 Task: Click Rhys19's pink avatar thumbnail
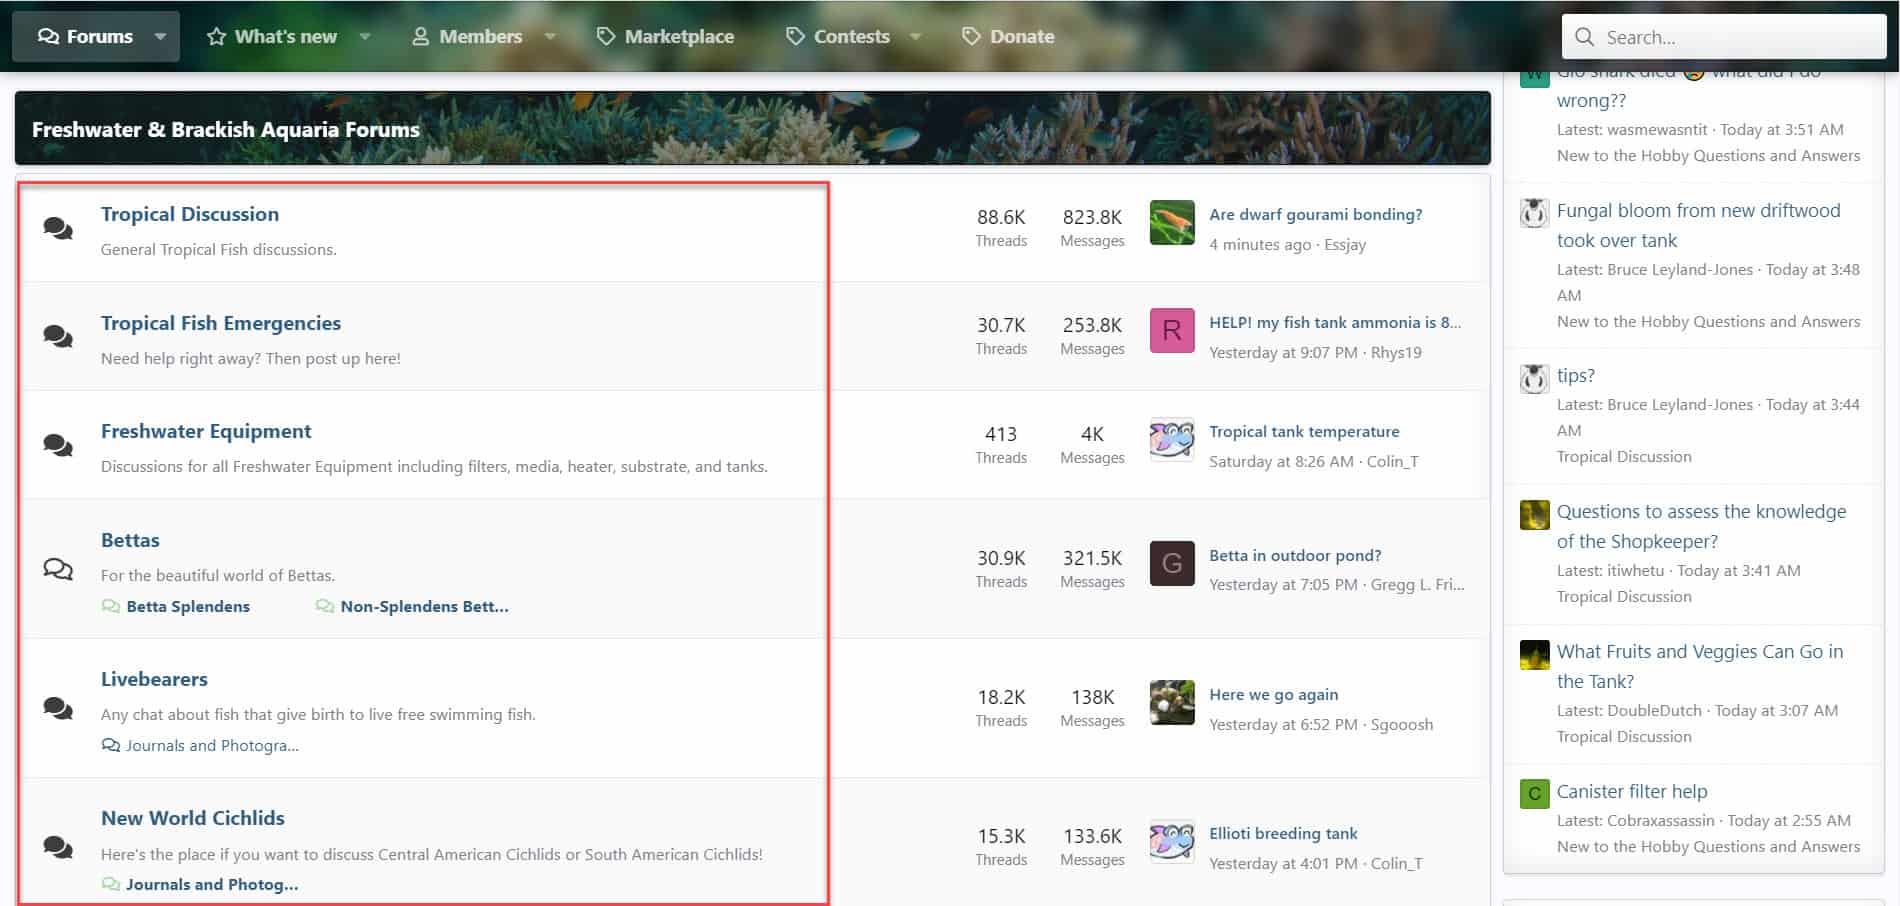pos(1171,331)
